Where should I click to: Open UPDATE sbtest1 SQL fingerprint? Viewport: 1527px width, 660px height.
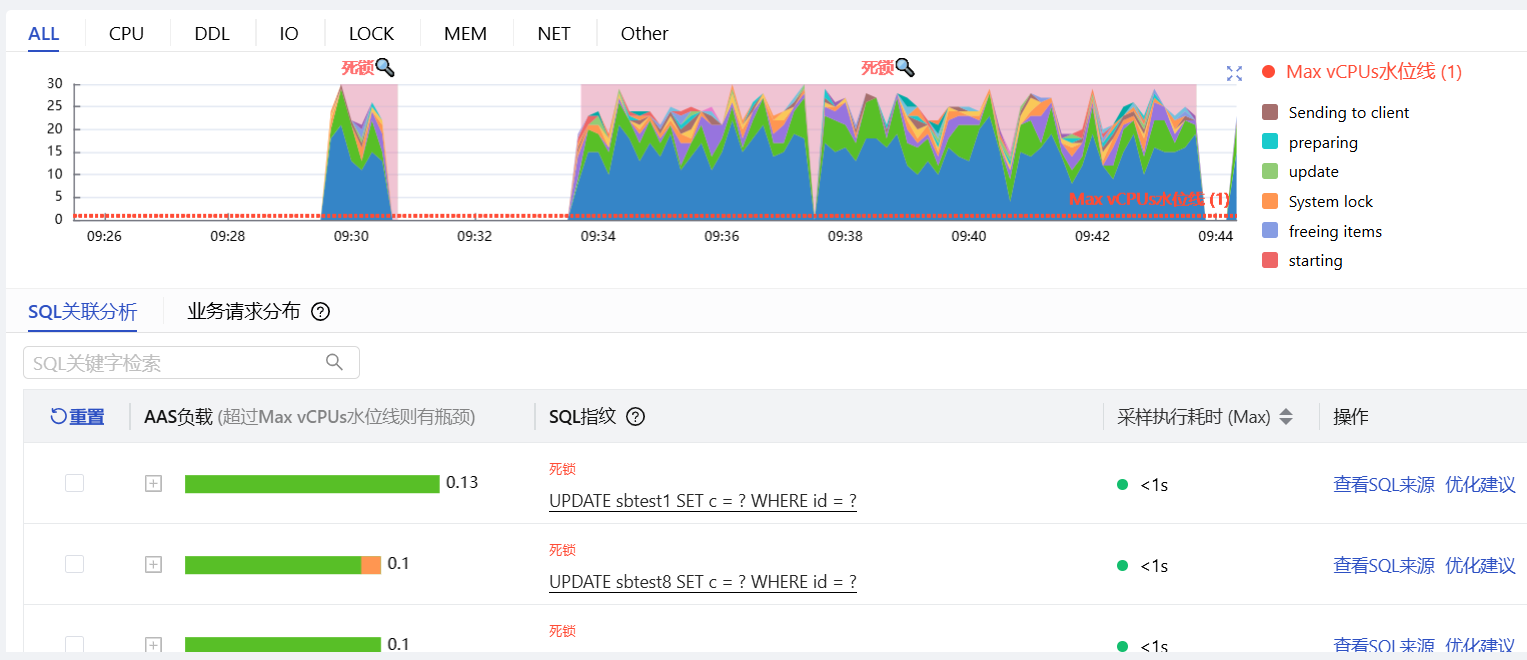tap(703, 501)
